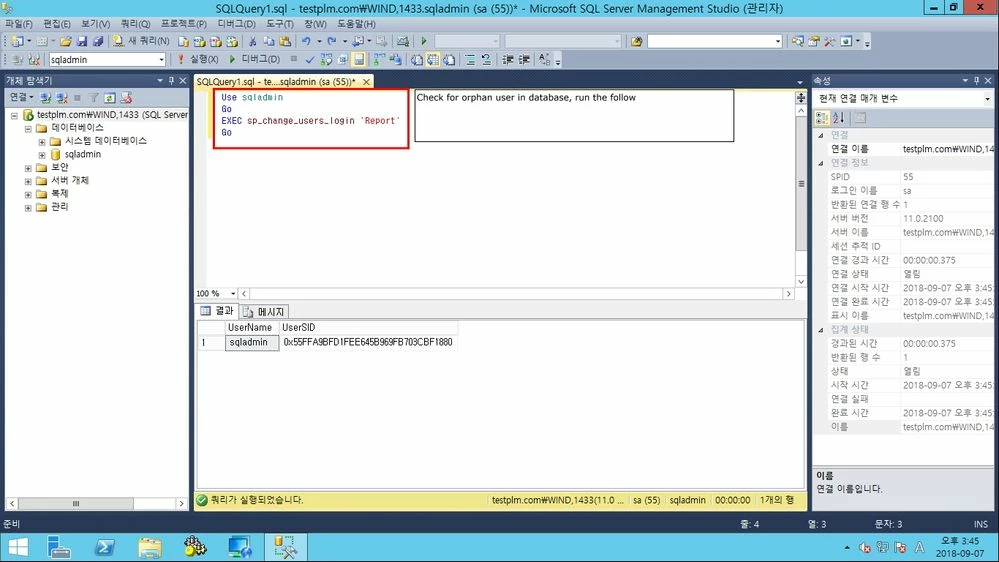
Task: Collapse the testplm.com server node
Action: click(15, 115)
